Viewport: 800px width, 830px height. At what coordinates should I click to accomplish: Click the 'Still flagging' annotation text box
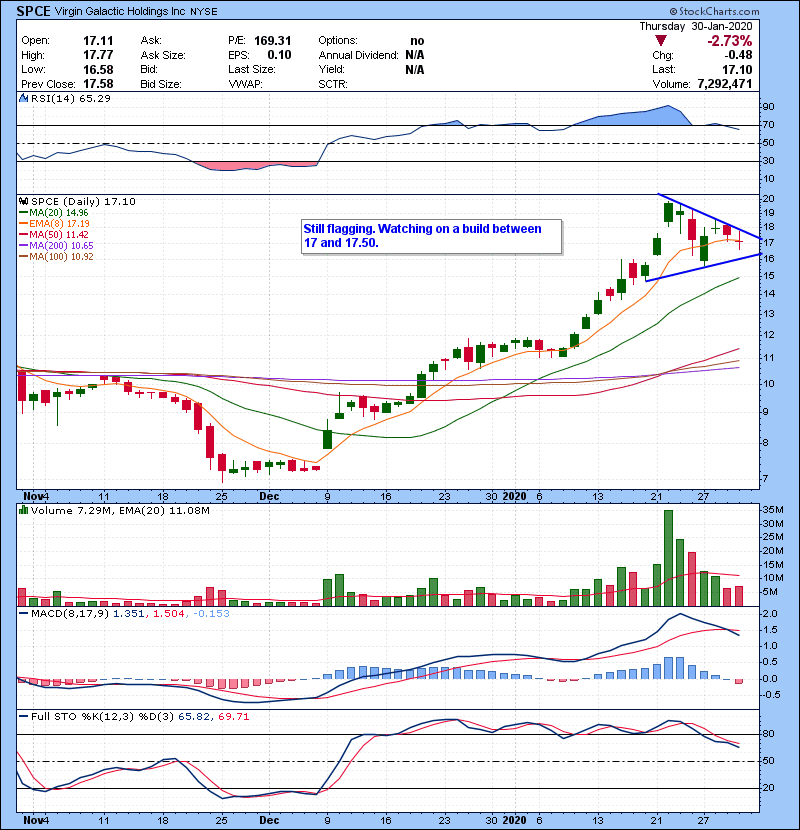[432, 237]
